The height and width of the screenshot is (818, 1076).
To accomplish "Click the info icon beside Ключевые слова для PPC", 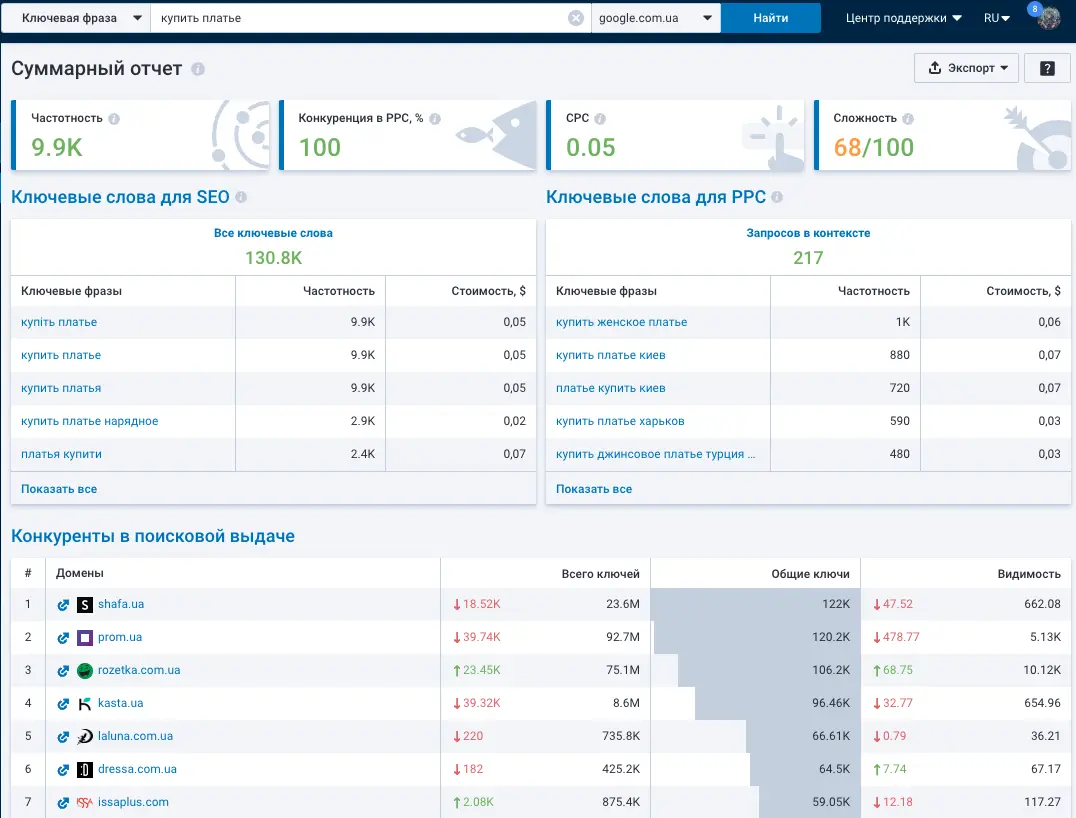I will pos(777,197).
